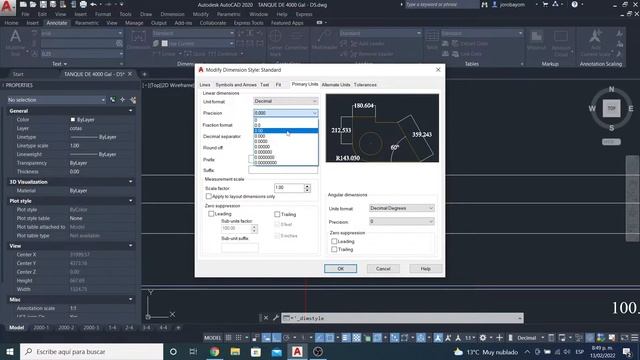The image size is (640, 360).
Task: Choose highlighted 0.00 precision option in list
Action: pyautogui.click(x=286, y=131)
